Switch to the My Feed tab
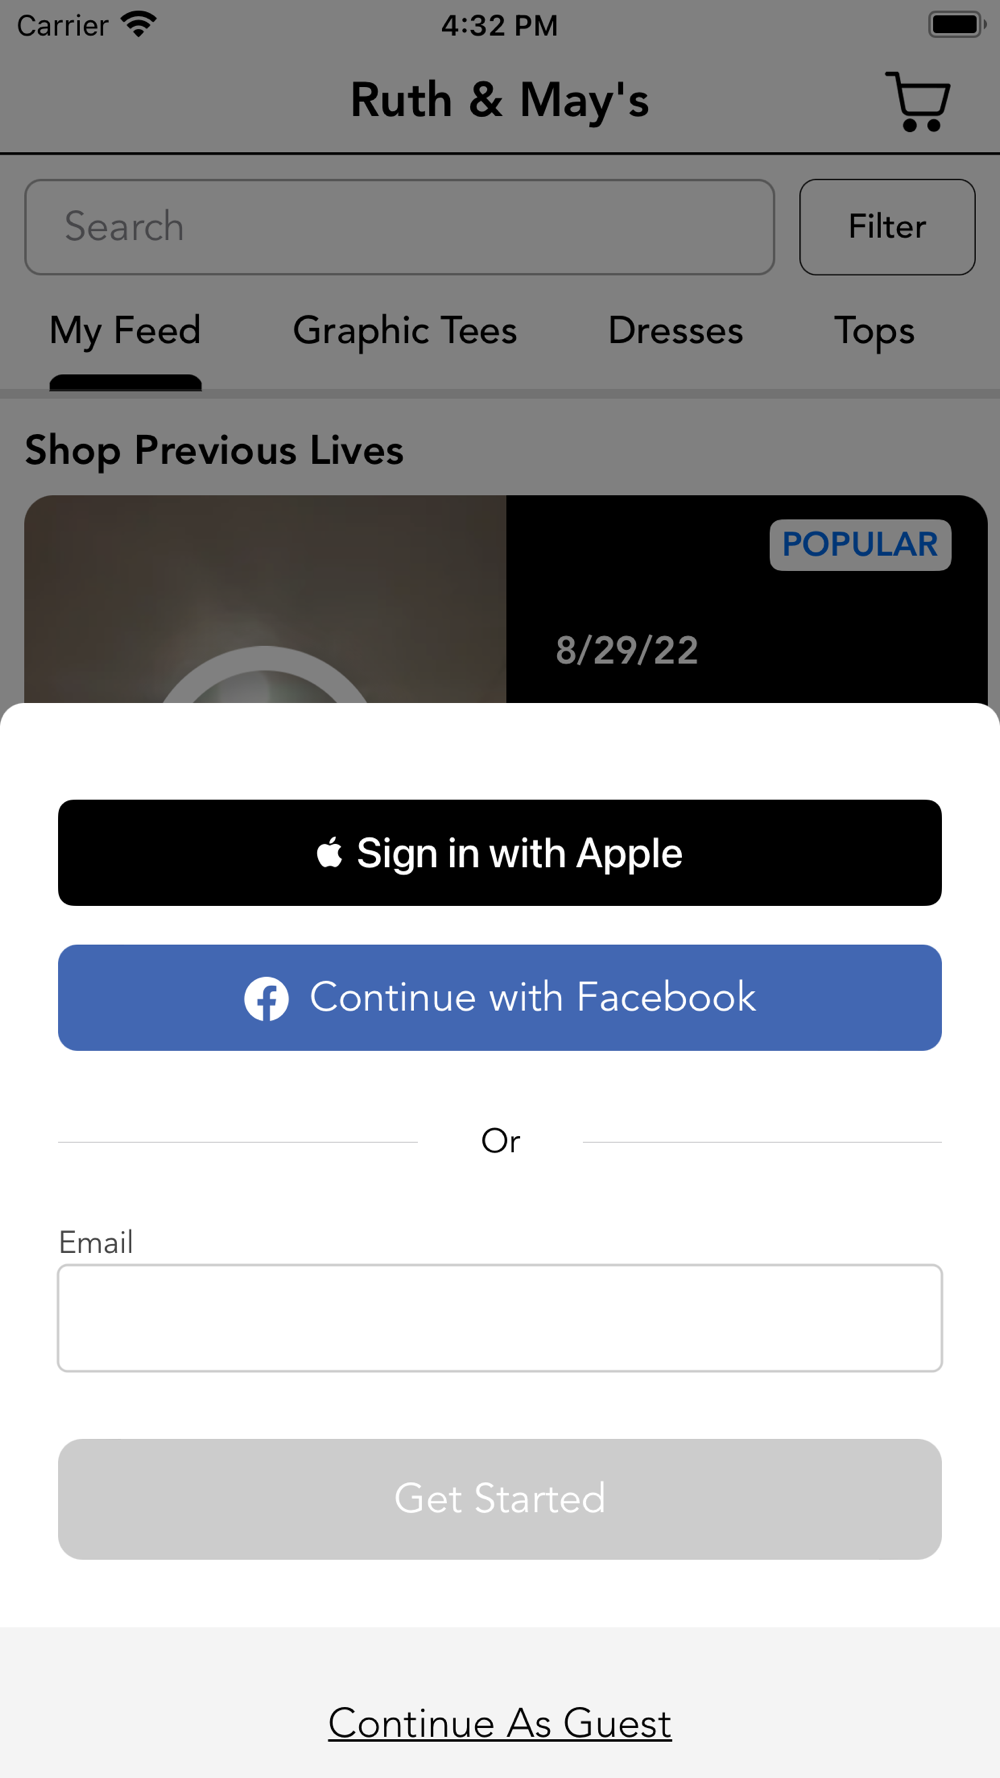The height and width of the screenshot is (1778, 1000). 125,331
